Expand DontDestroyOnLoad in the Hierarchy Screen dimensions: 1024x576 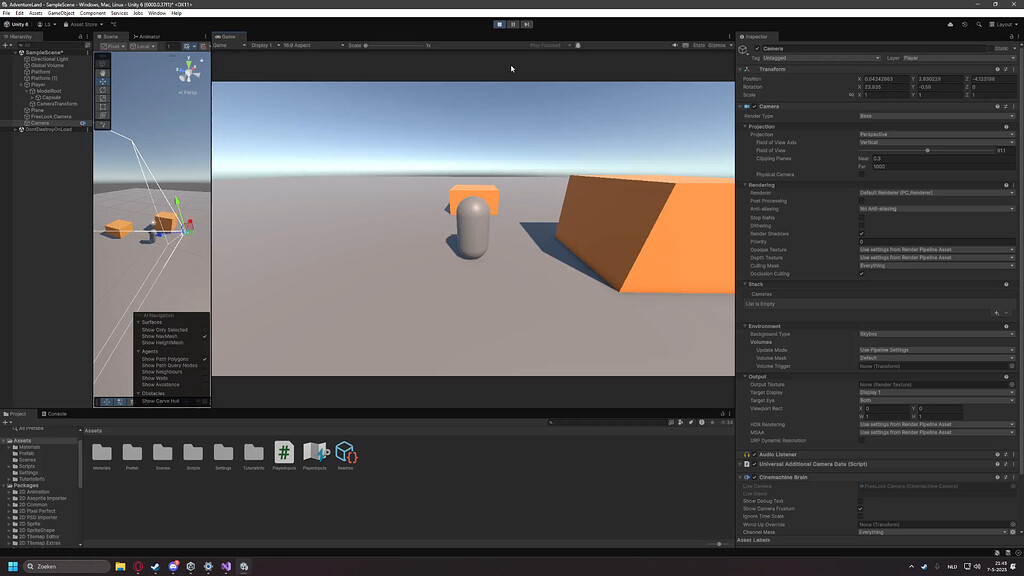(x=17, y=128)
